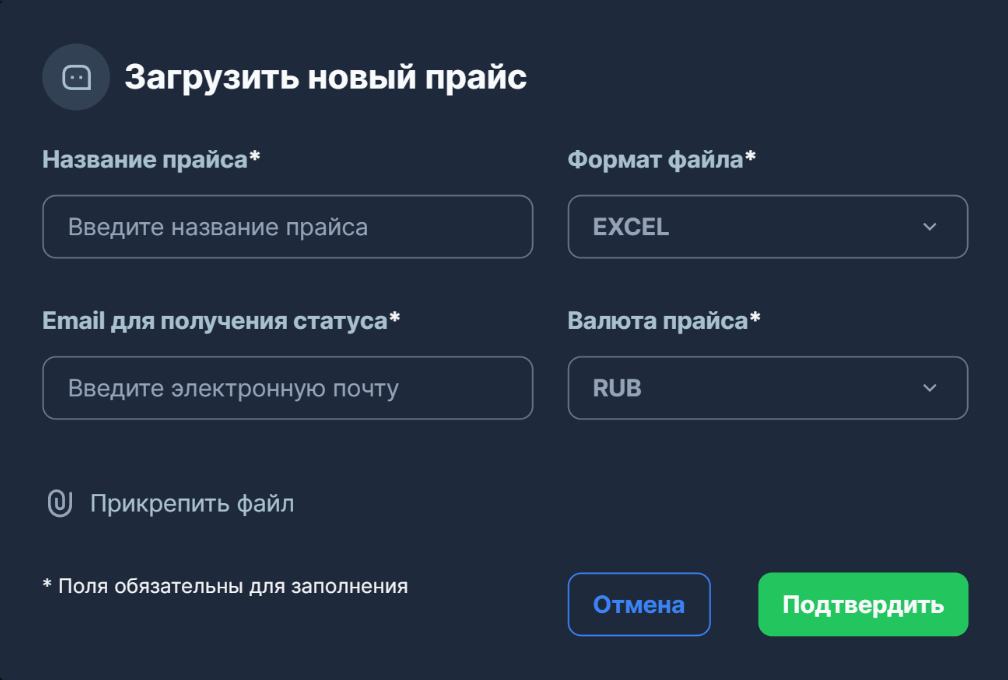Image resolution: width=1008 pixels, height=680 pixels.
Task: Select the EXCEL value text inside the combo box
Action: [631, 227]
